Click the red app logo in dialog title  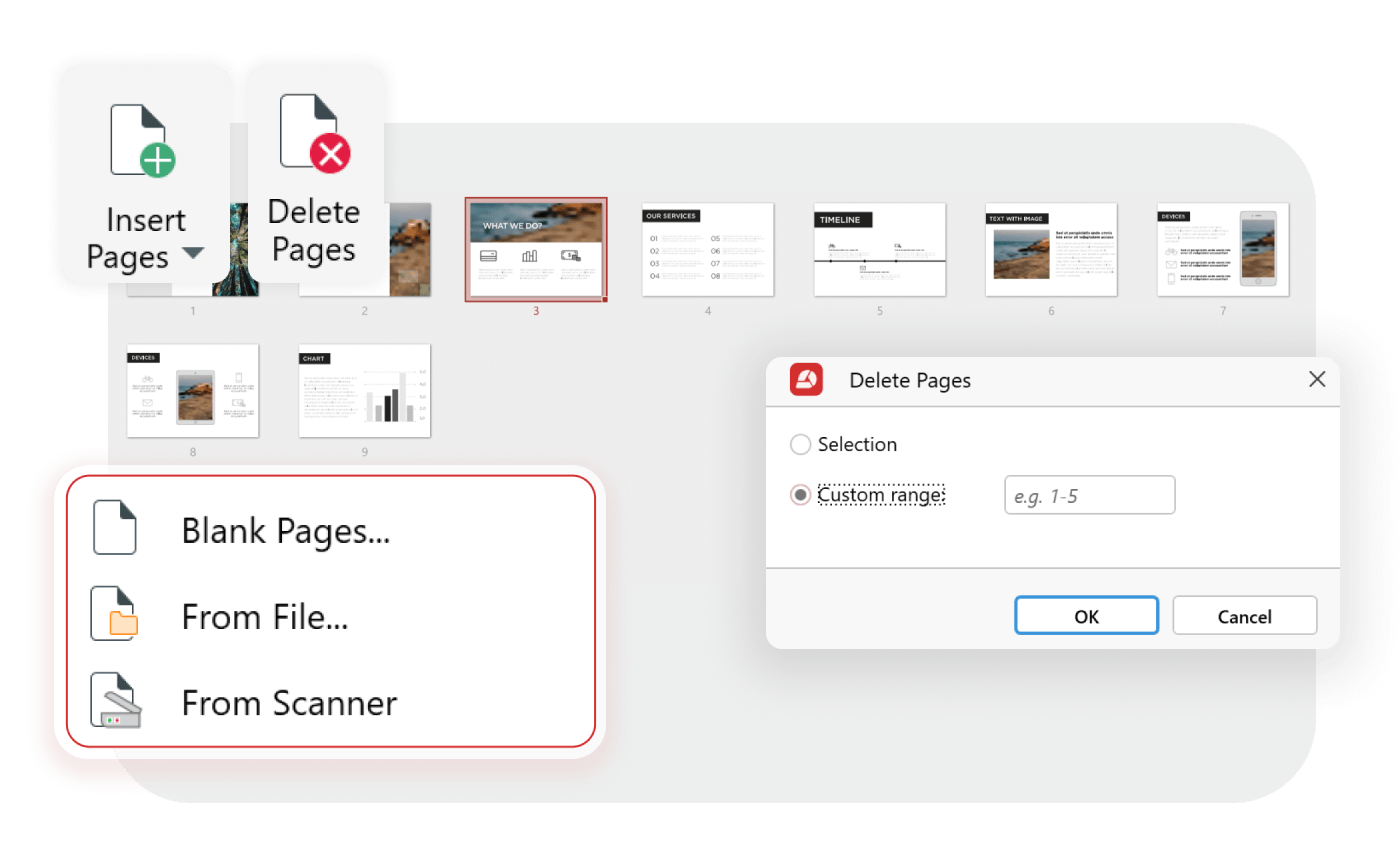coord(806,380)
